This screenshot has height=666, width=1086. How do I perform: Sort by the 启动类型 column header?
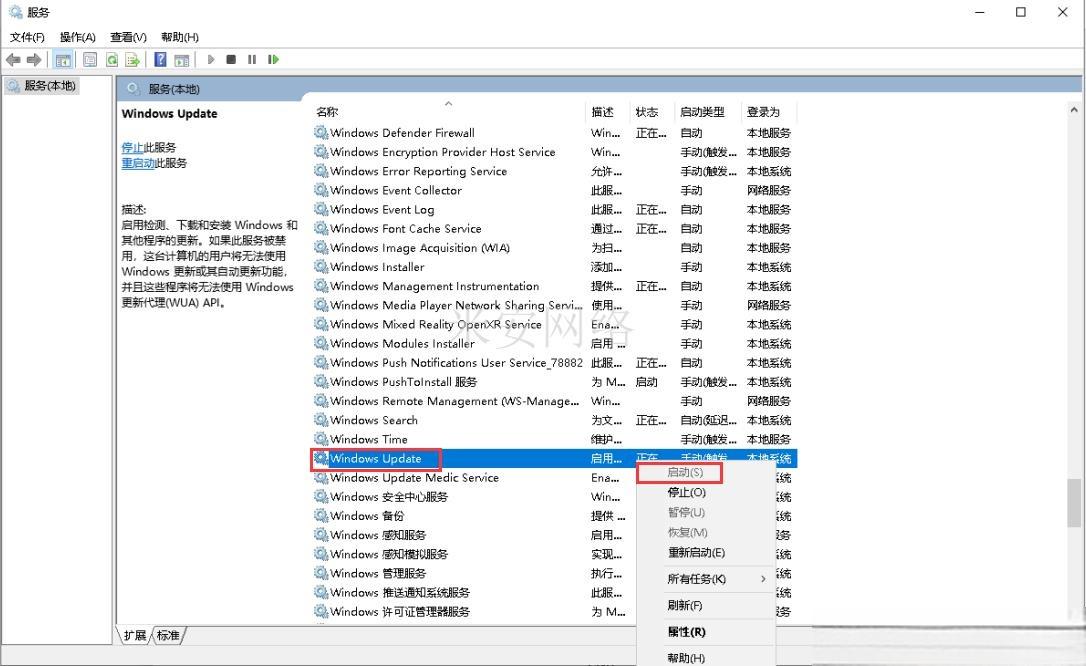(707, 111)
